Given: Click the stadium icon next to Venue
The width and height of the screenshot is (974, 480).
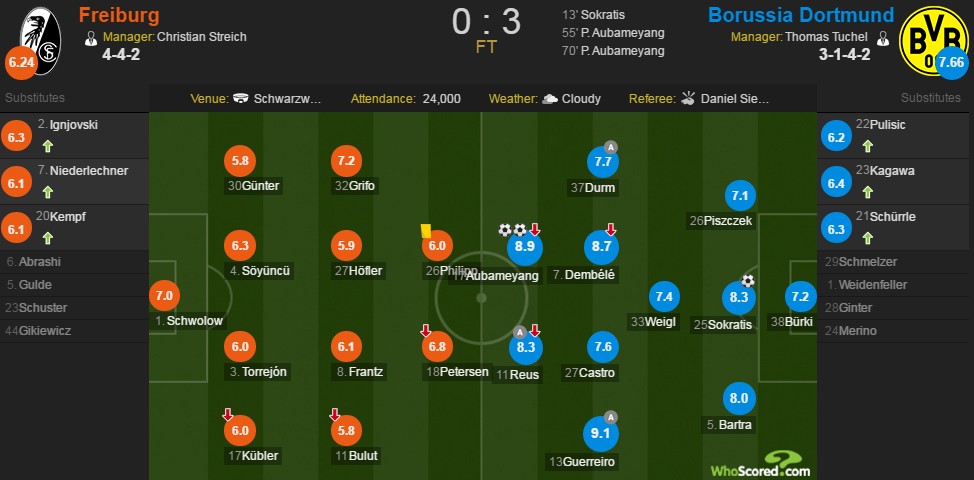Looking at the screenshot, I should (x=242, y=99).
